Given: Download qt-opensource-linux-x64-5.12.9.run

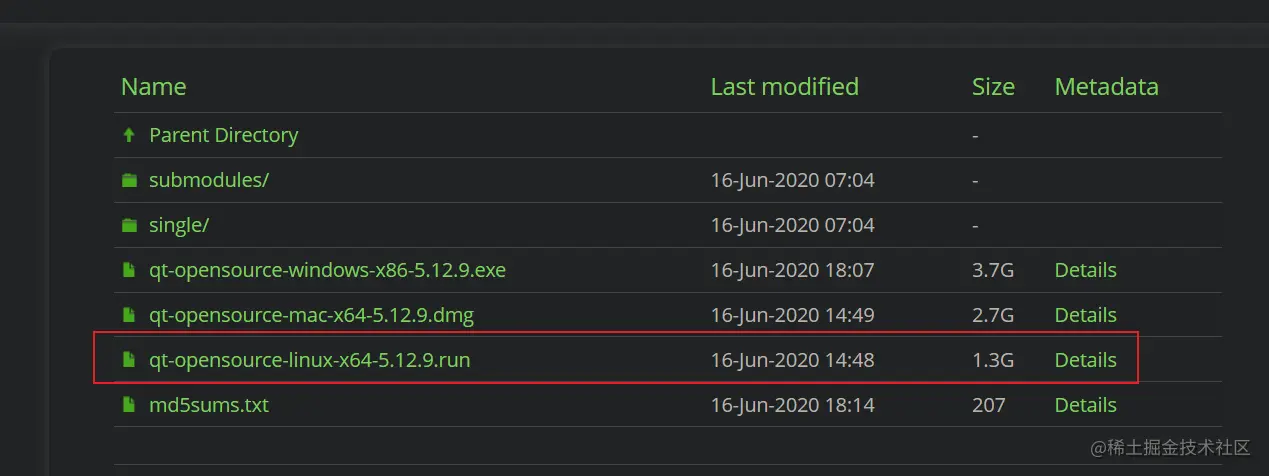Looking at the screenshot, I should coord(309,360).
